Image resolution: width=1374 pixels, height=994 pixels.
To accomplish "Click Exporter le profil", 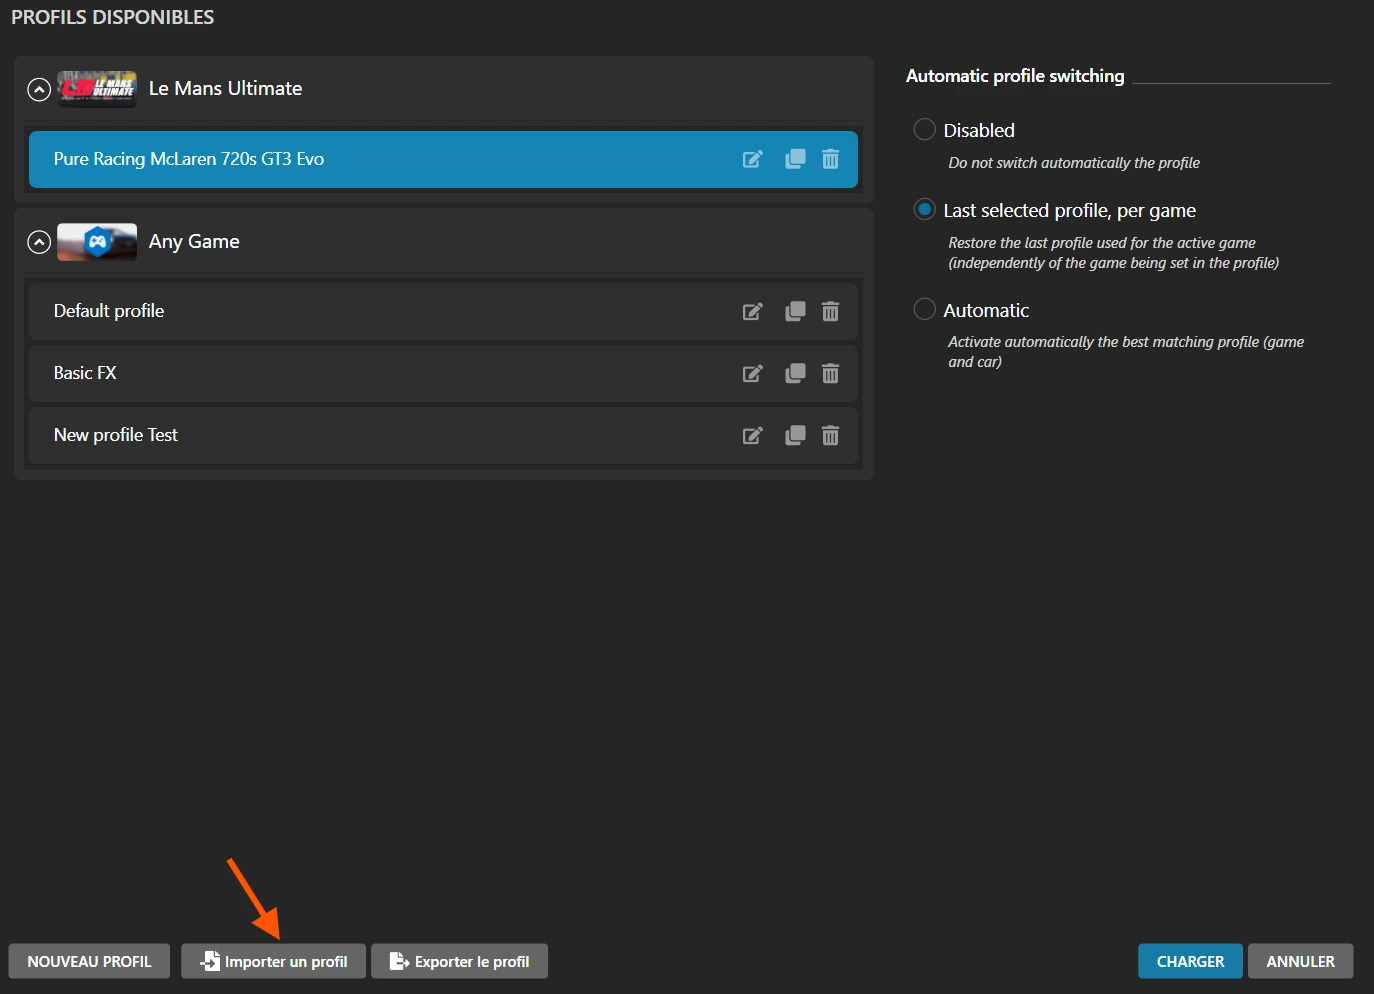I will point(459,962).
